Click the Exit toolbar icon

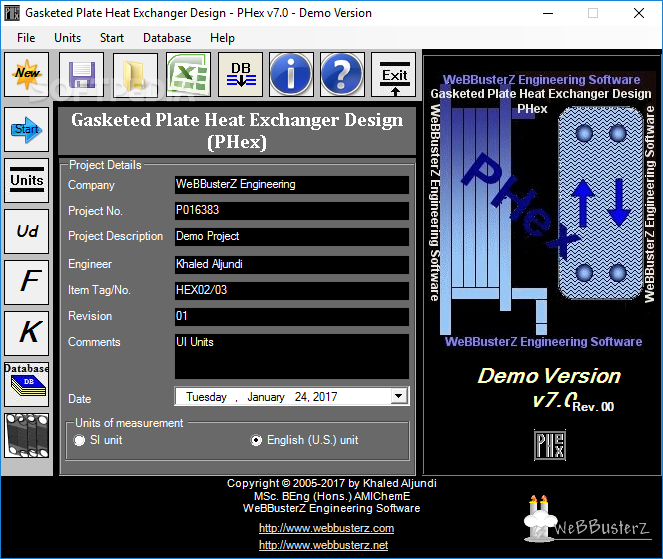coord(394,74)
